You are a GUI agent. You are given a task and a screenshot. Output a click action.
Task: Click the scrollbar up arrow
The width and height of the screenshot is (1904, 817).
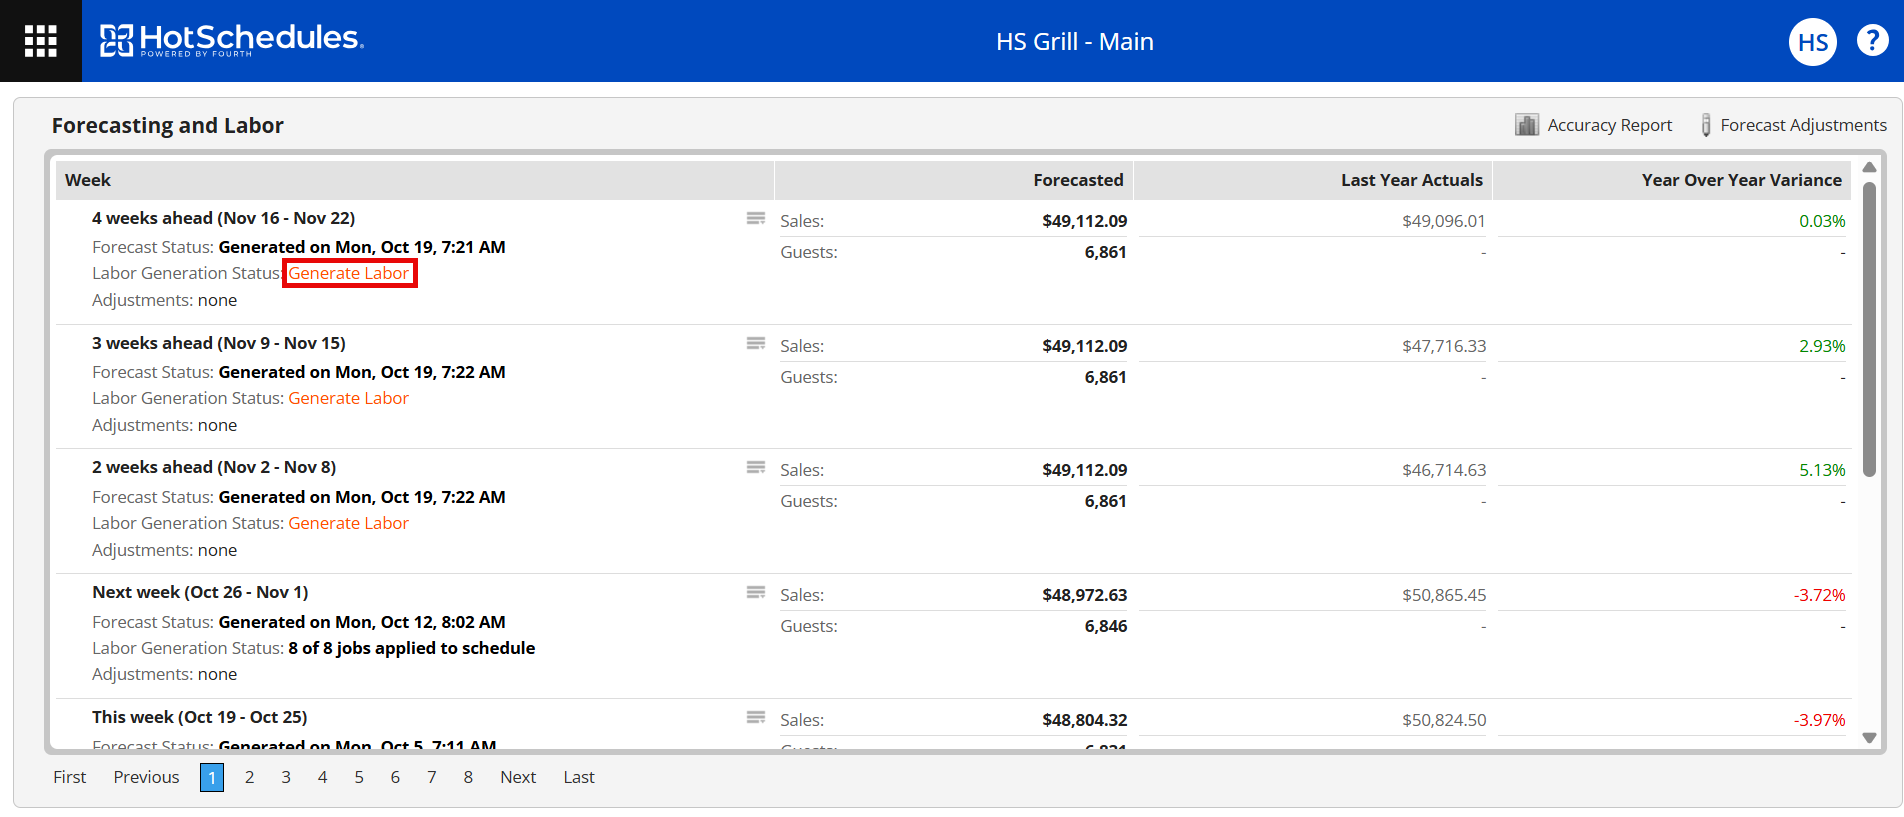point(1869,167)
